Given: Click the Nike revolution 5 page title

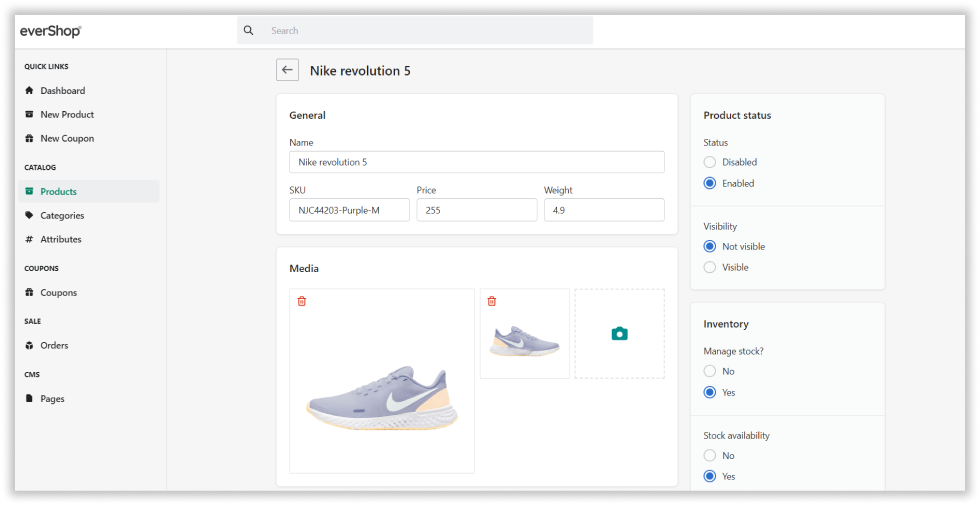Looking at the screenshot, I should 360,71.
